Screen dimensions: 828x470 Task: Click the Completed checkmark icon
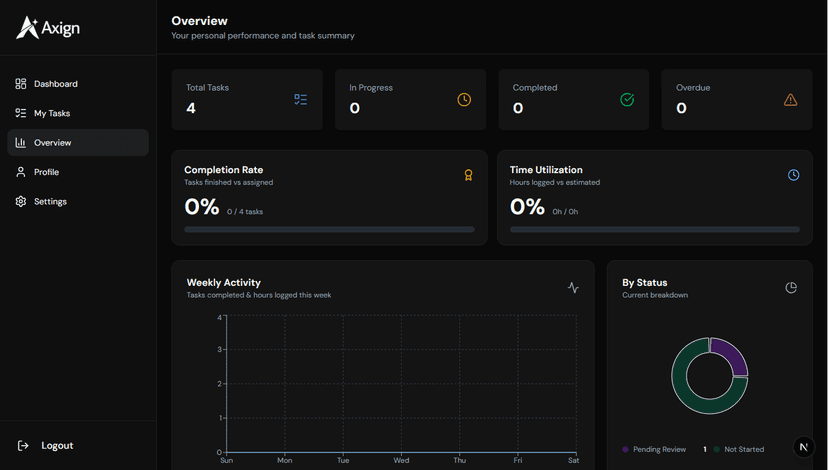coord(627,100)
